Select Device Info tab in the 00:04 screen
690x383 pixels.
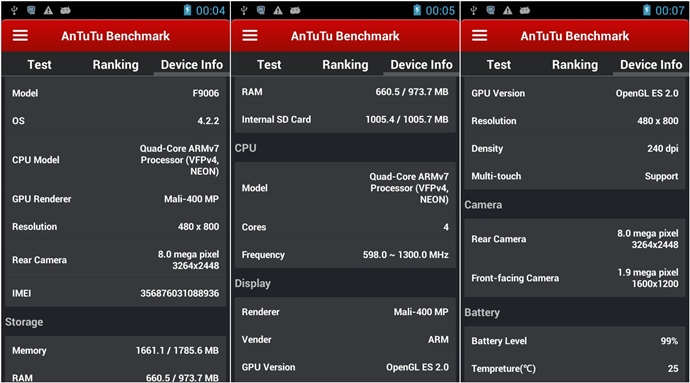coord(192,65)
